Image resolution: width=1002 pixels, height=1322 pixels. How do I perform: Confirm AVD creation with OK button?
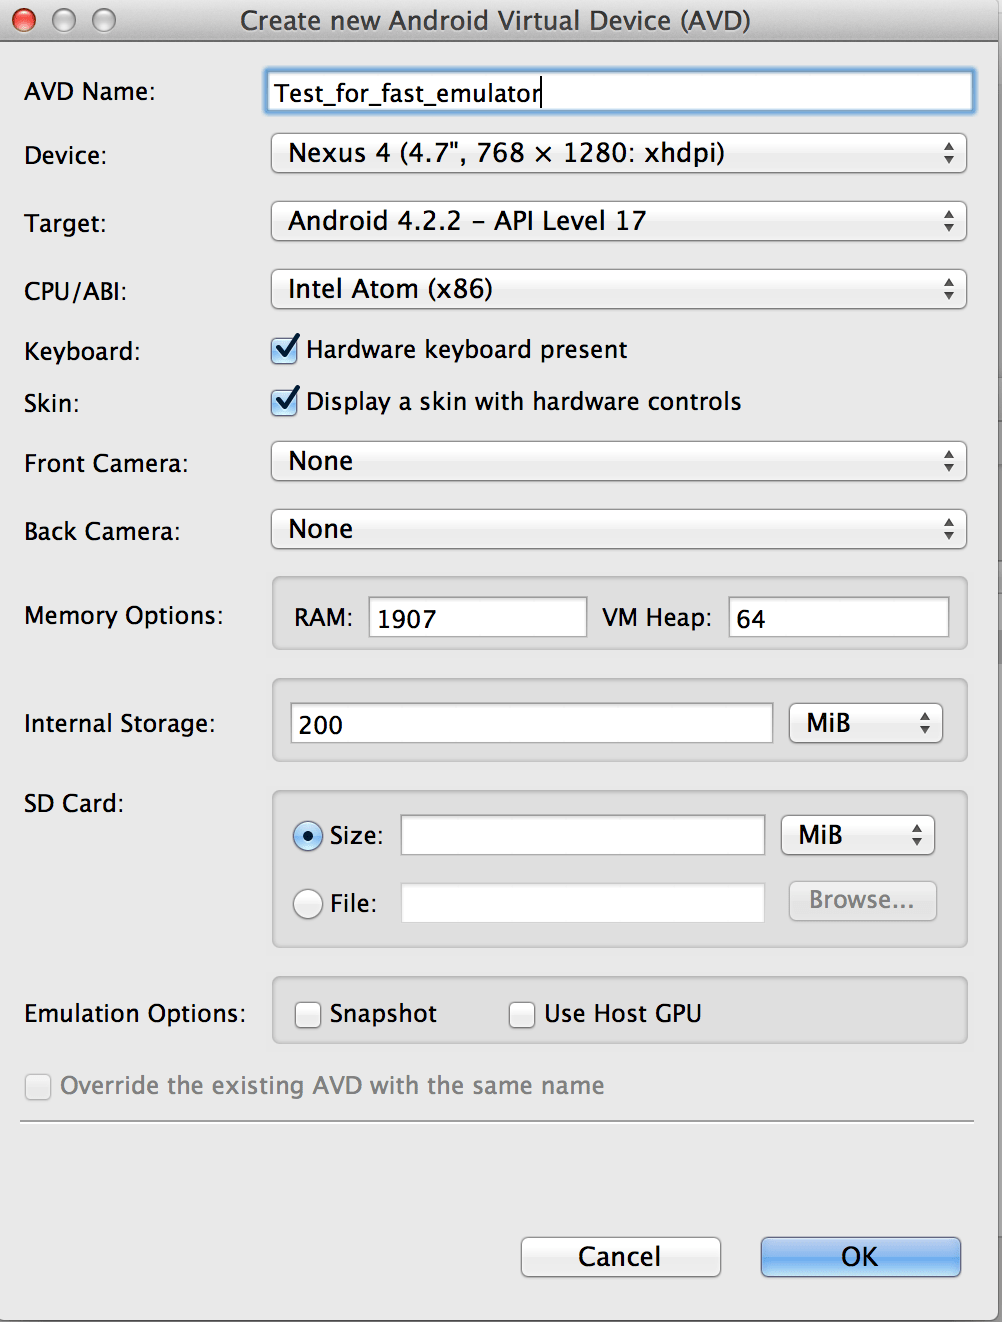[x=860, y=1257]
